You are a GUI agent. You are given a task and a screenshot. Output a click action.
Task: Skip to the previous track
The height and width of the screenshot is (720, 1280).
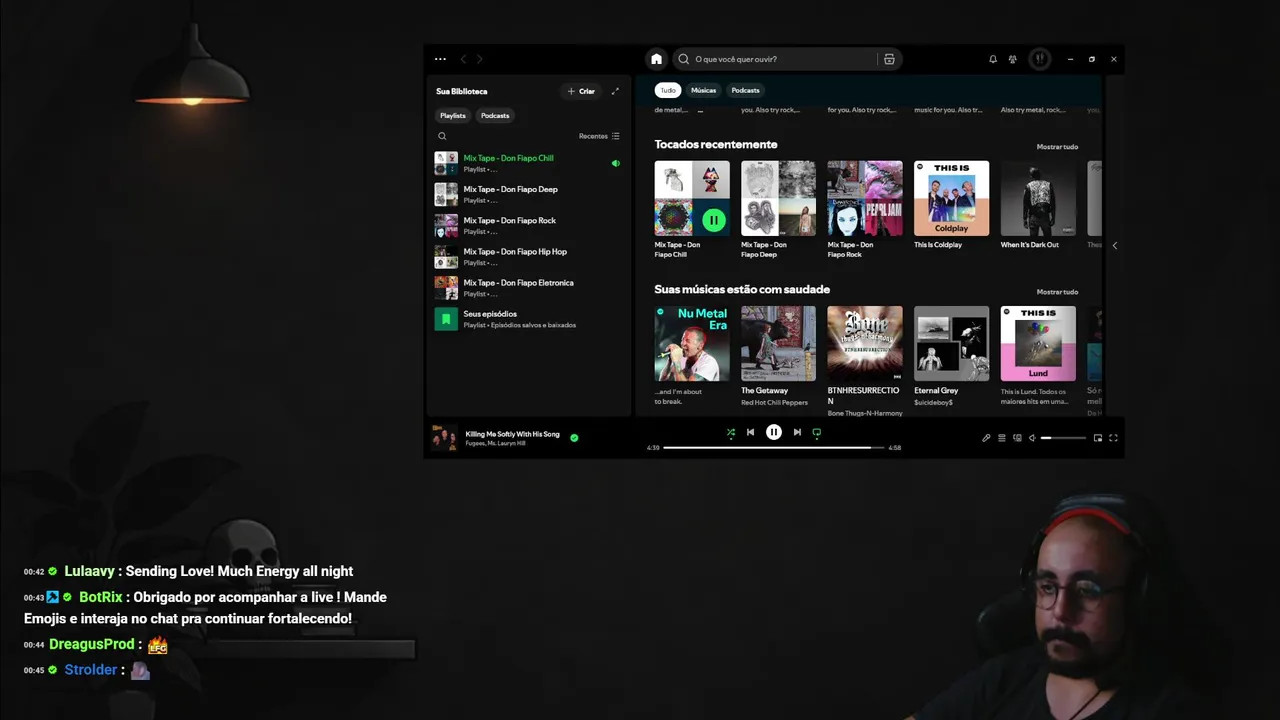click(750, 432)
